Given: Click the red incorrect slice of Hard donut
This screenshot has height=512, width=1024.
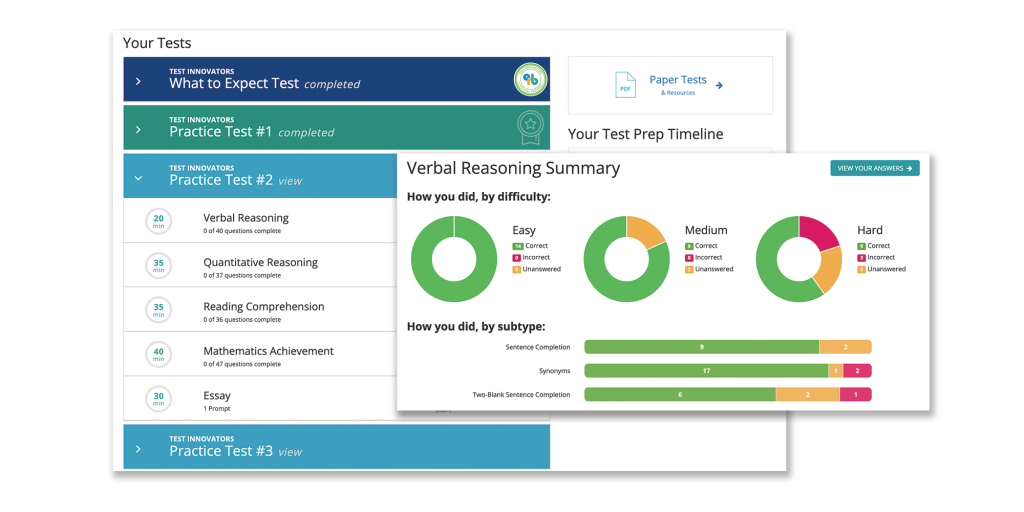Looking at the screenshot, I should [x=821, y=232].
